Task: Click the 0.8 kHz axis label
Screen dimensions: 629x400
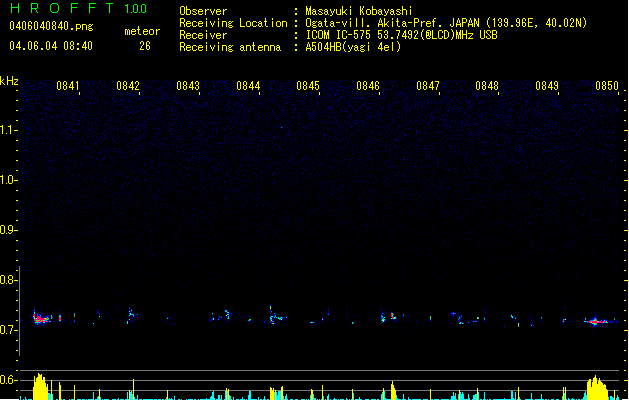Action: tap(8, 280)
